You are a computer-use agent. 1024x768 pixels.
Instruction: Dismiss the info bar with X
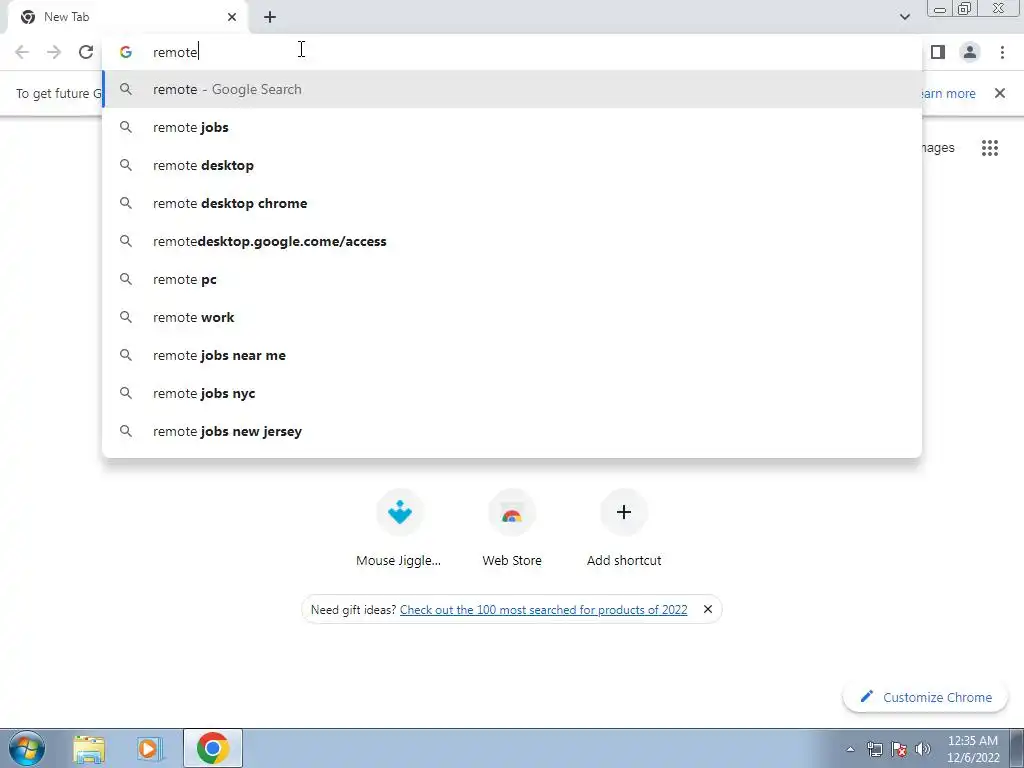click(x=999, y=93)
